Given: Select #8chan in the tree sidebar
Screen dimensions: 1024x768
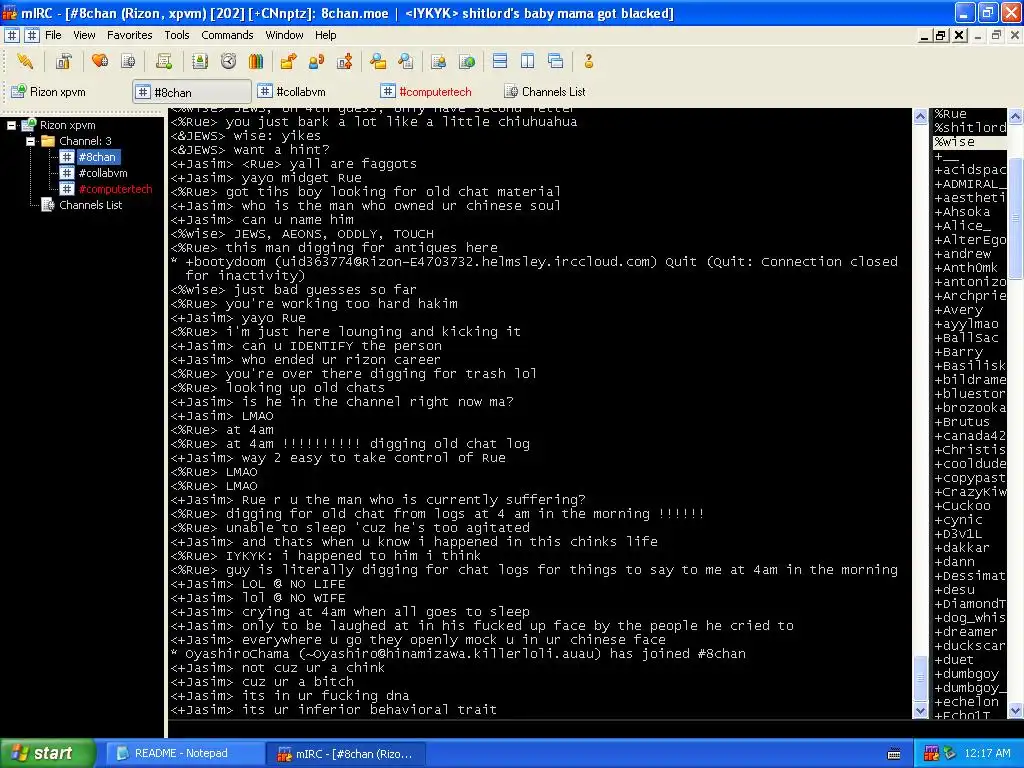Looking at the screenshot, I should [x=97, y=157].
